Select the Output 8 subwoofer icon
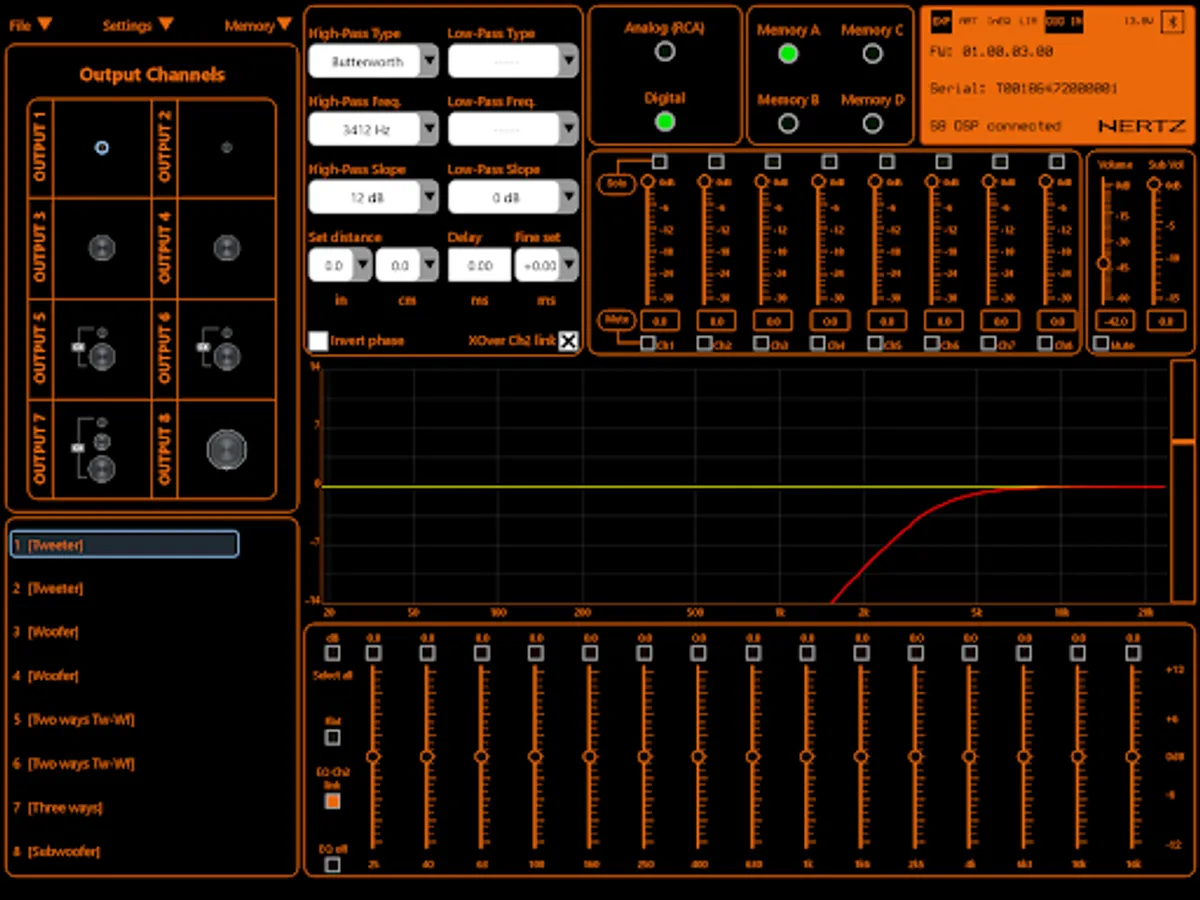1200x900 pixels. click(226, 450)
